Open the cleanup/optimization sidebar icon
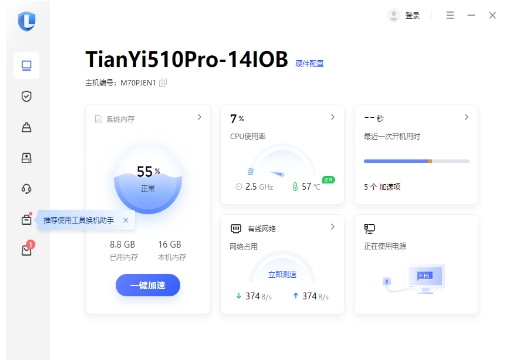Screen dimensions: 522x360 tap(26, 127)
